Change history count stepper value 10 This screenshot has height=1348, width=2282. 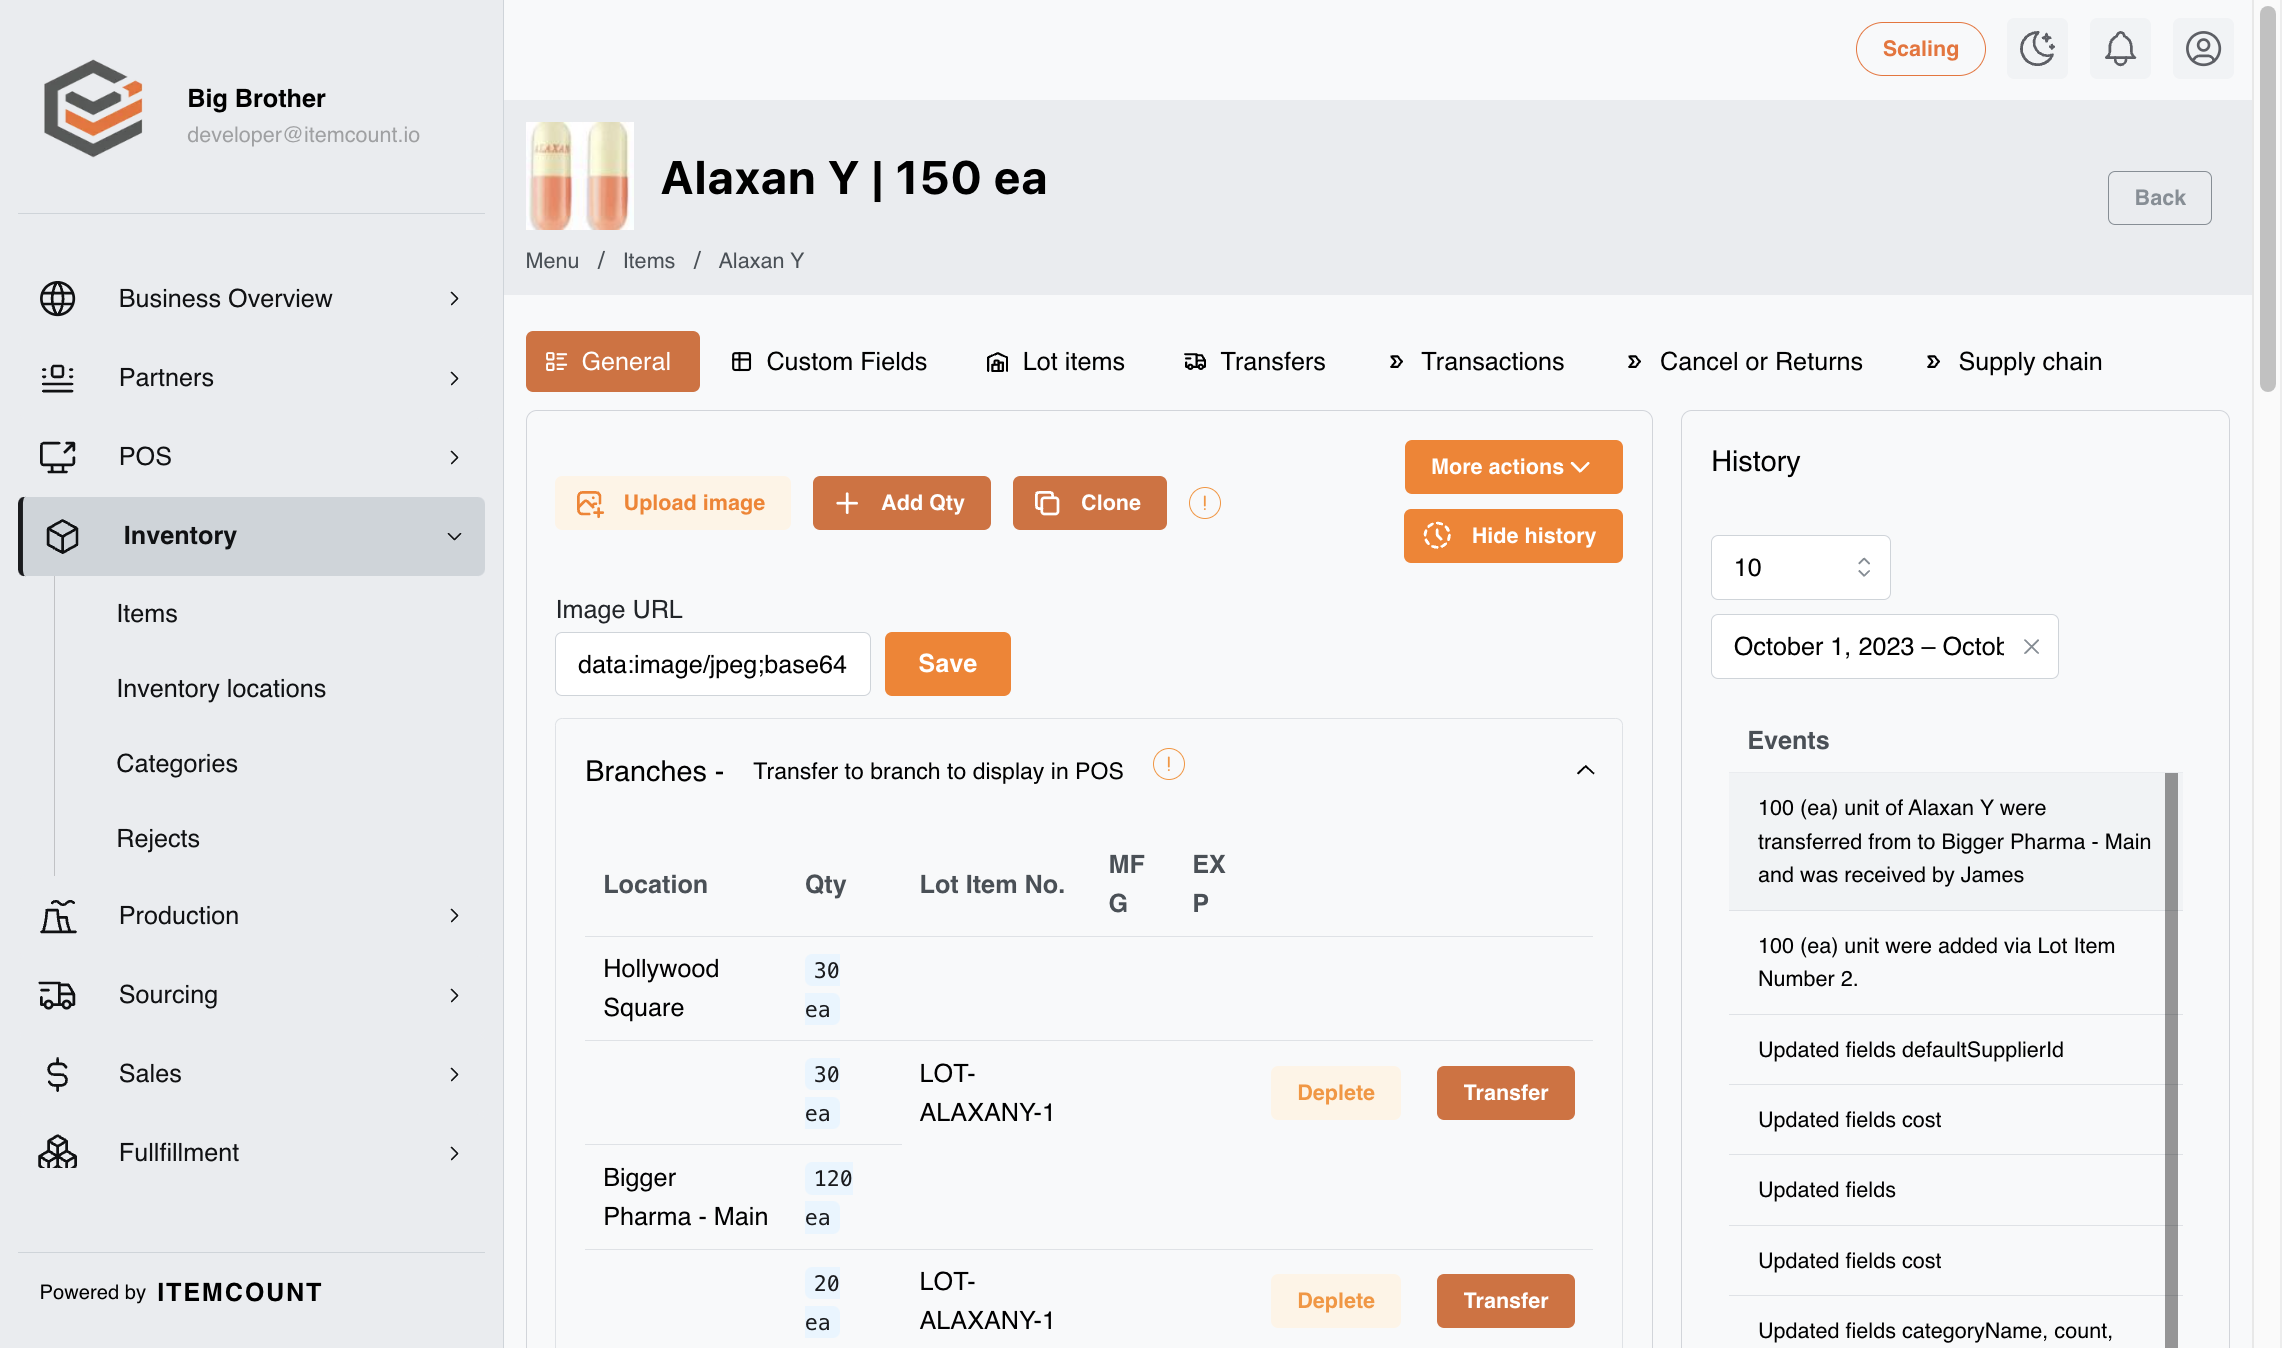1800,567
